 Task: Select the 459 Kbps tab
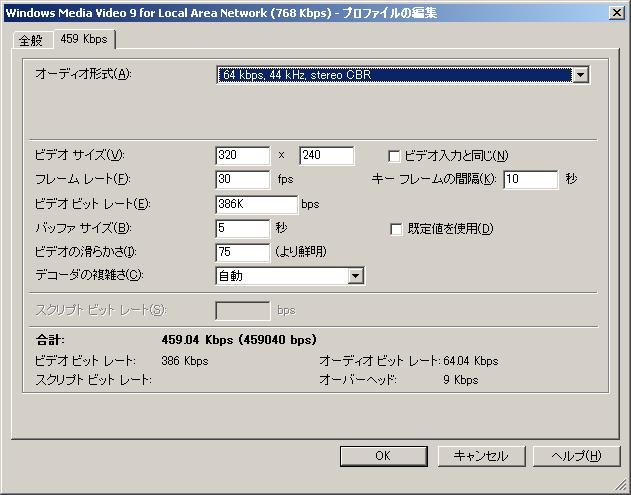[x=85, y=39]
